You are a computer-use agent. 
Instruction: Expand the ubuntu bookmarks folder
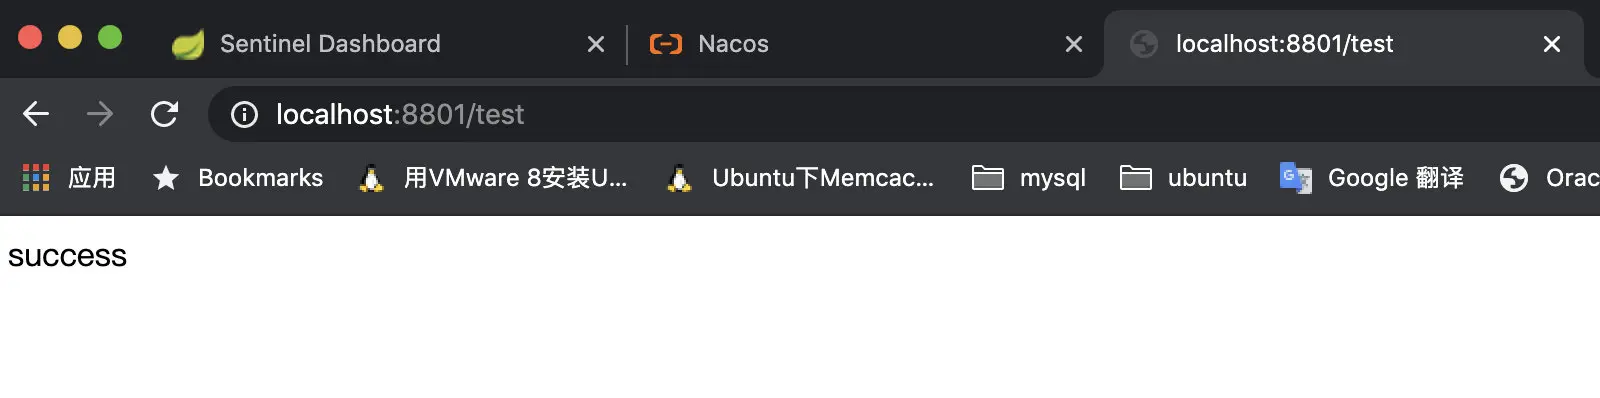1183,178
